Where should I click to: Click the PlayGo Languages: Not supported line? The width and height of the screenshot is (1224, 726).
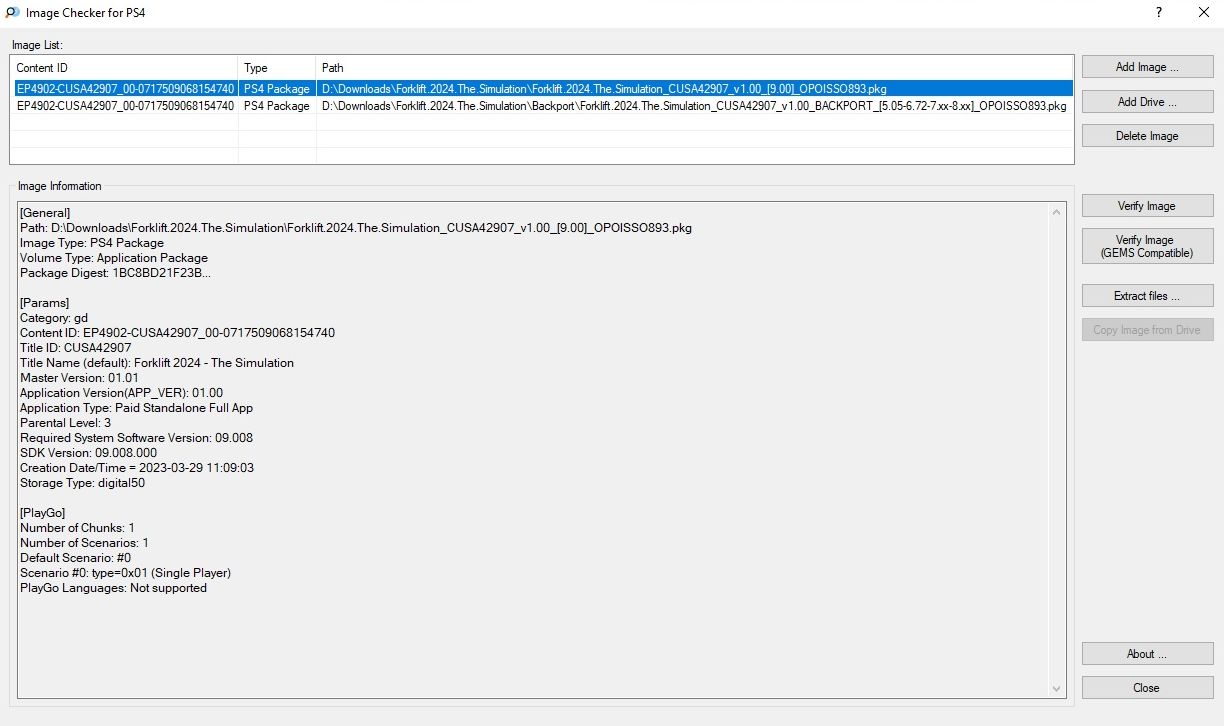[x=114, y=588]
